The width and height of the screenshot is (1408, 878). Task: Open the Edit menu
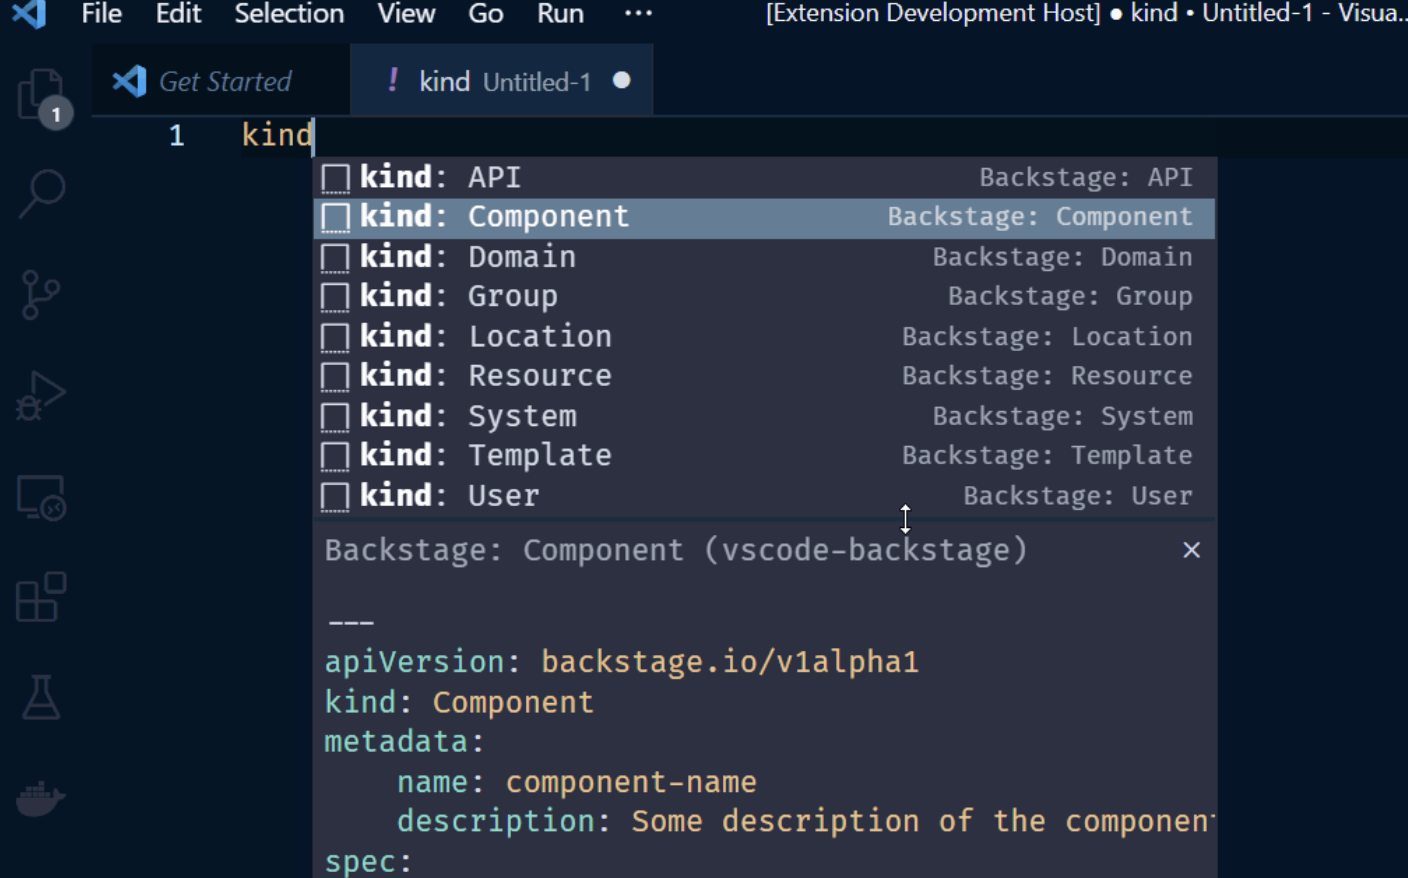pos(178,14)
